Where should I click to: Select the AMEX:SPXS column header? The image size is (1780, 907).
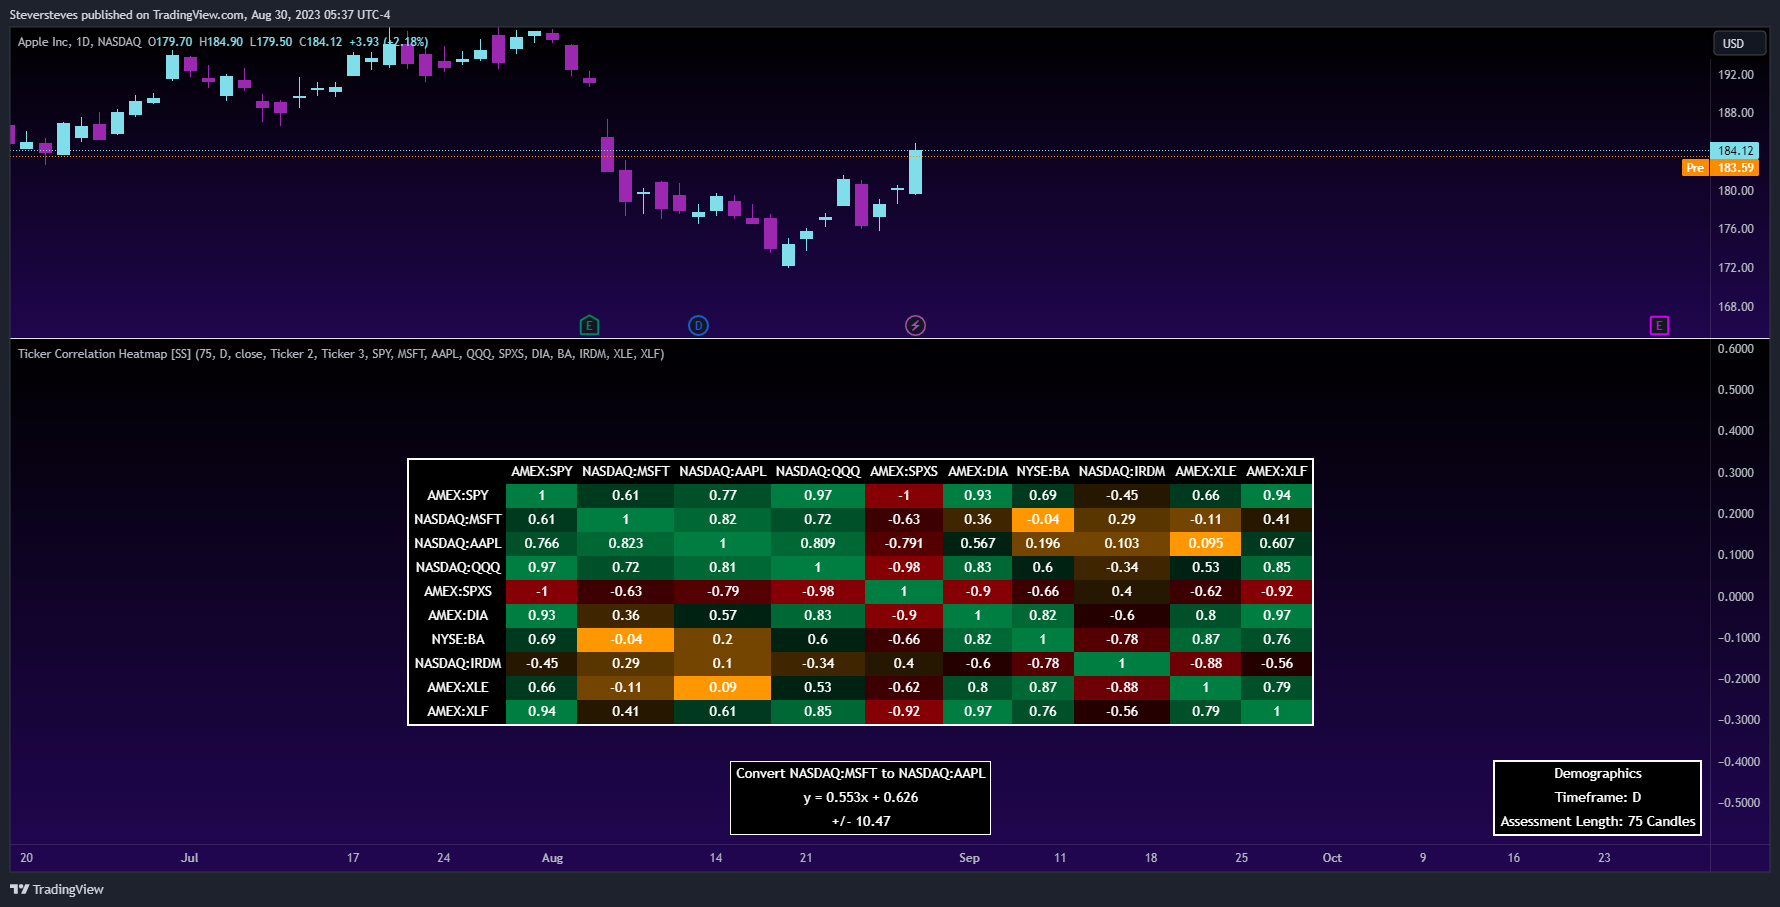904,471
